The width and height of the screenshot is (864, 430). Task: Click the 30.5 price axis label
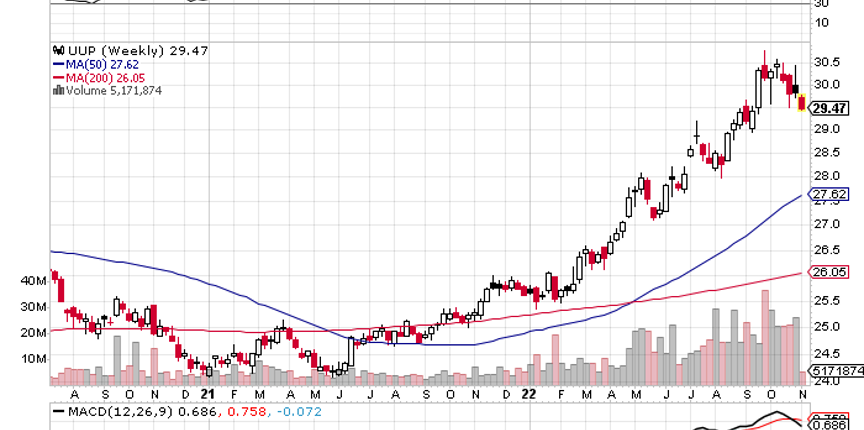(826, 61)
